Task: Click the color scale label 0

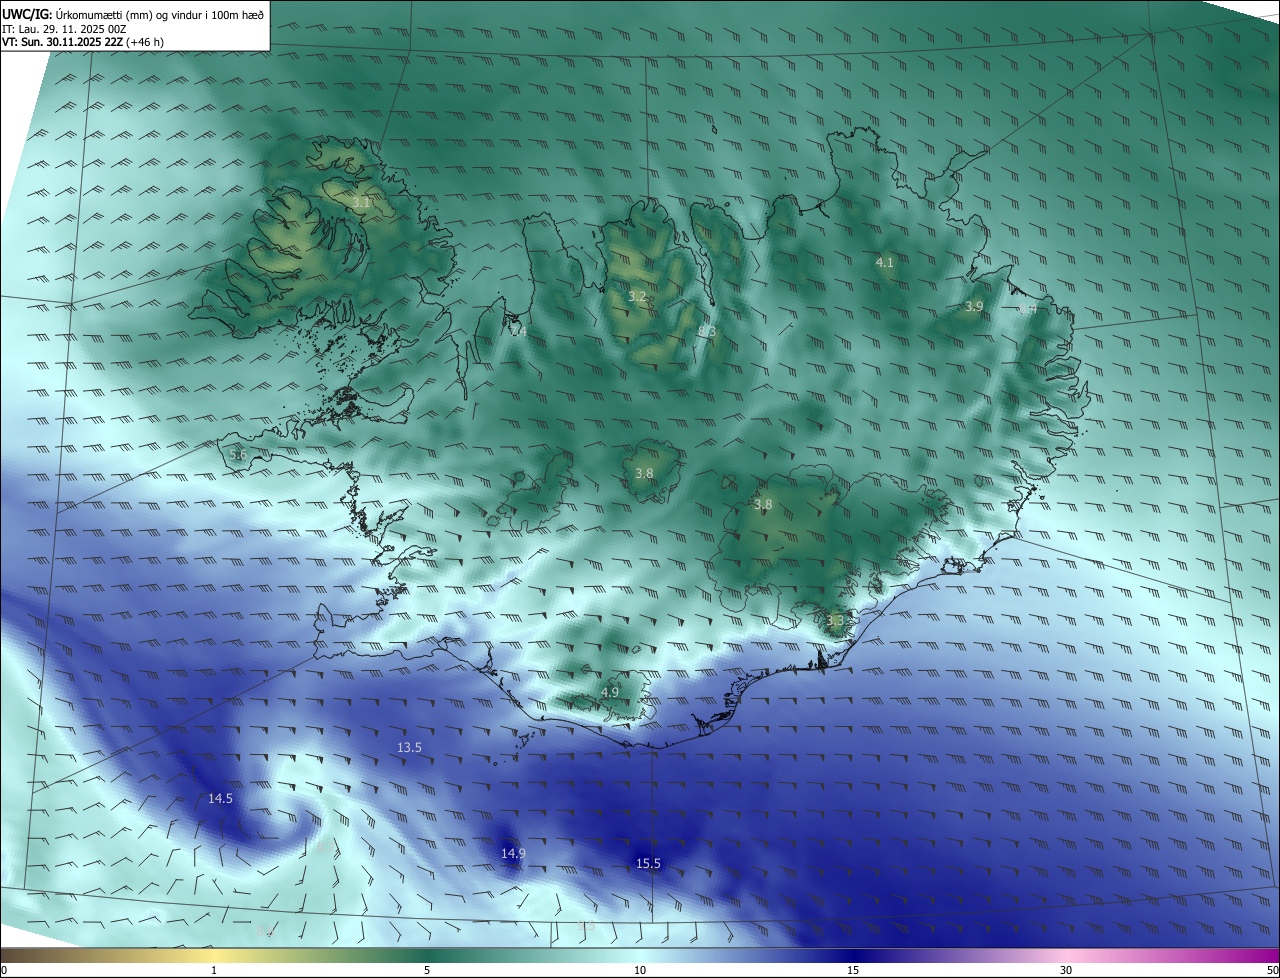Action: click(x=4, y=970)
